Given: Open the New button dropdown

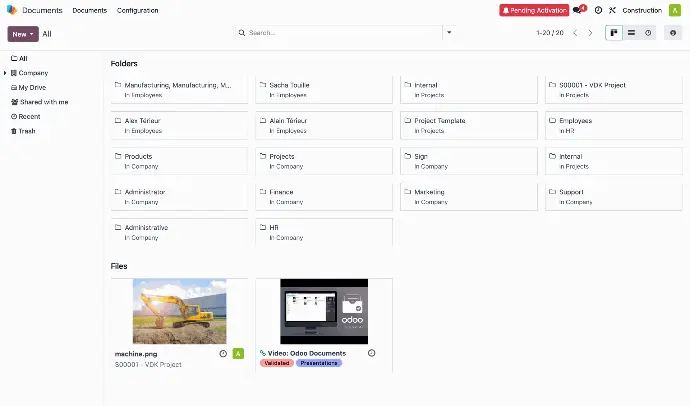Looking at the screenshot, I should click(x=23, y=33).
